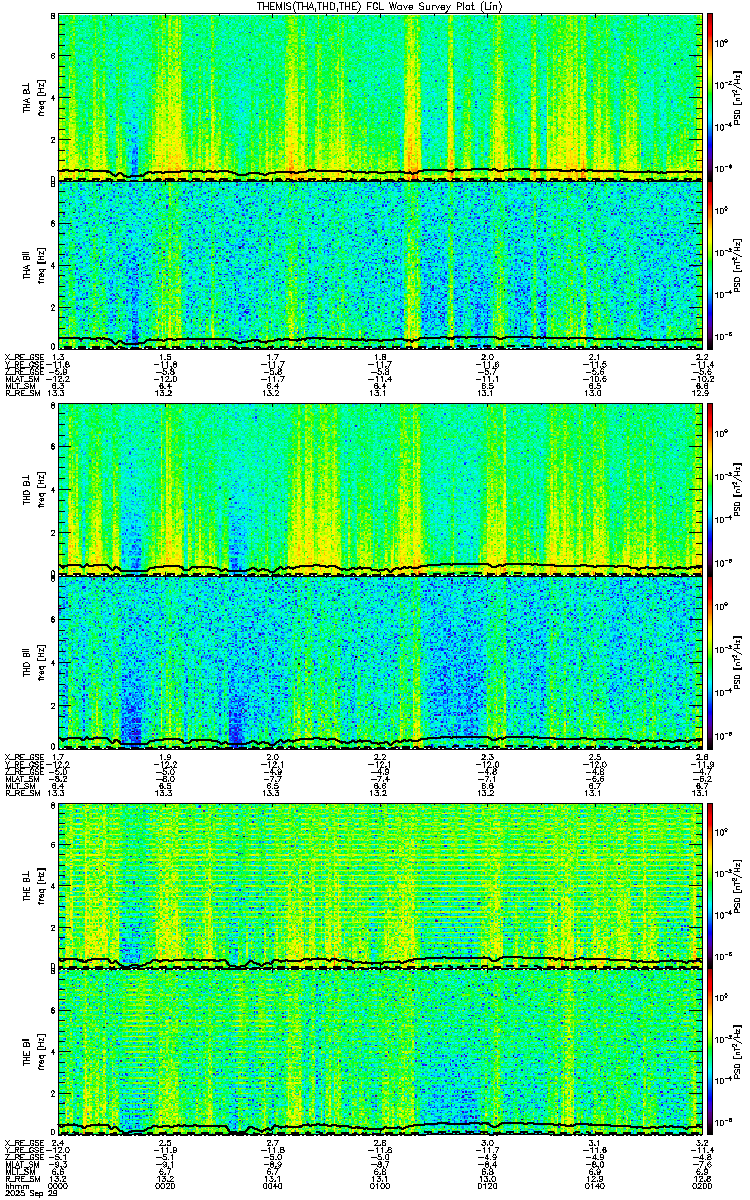The height and width of the screenshot is (1200, 750).
Task: Click the 0040 time tick label
Action: click(273, 1182)
